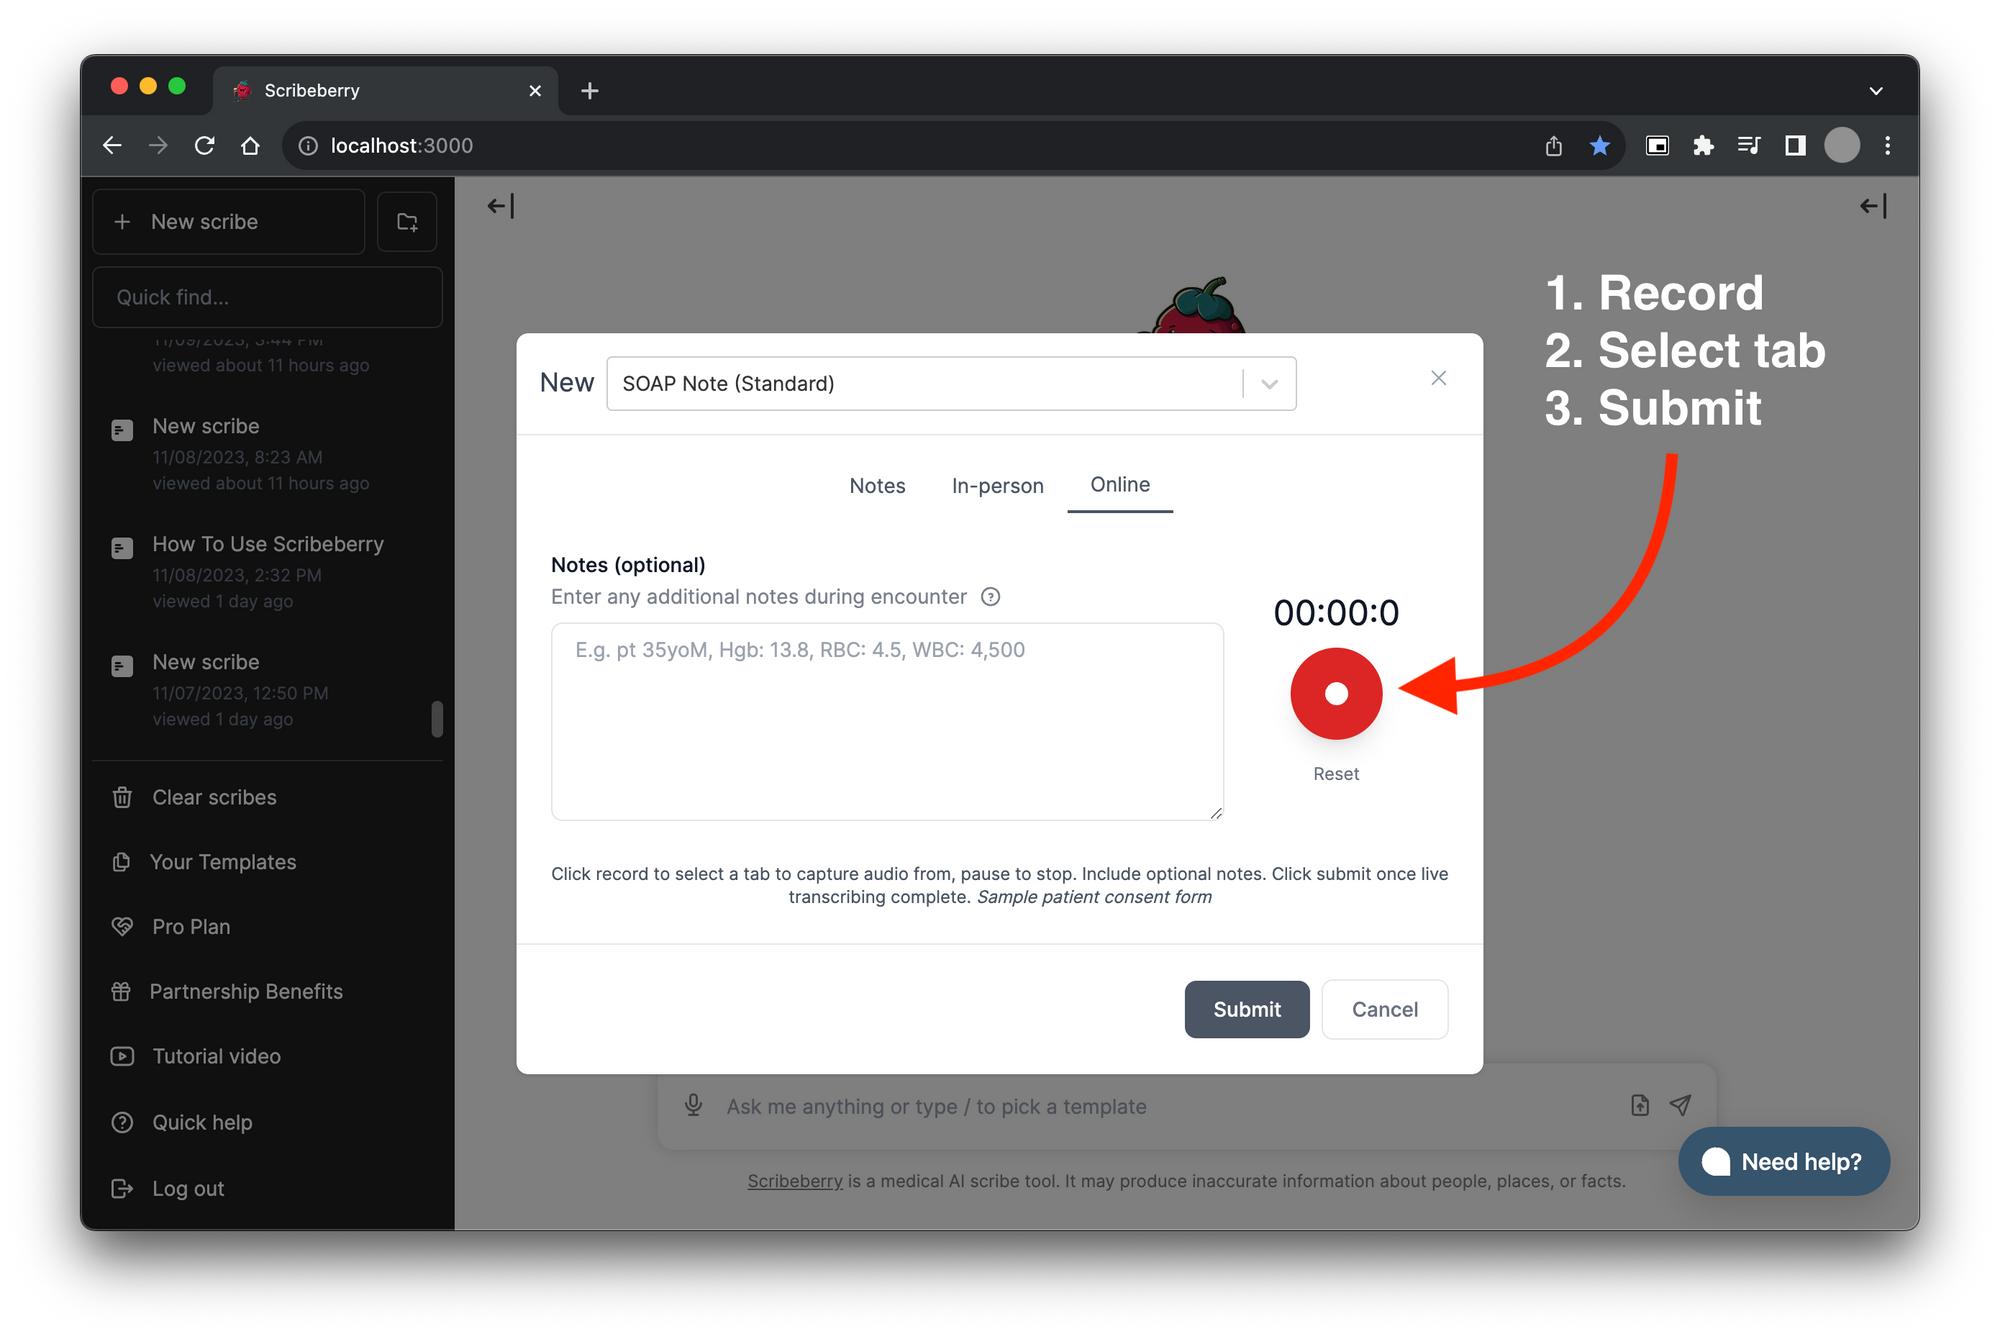Click the new folder icon in sidebar
This screenshot has width=2000, height=1337.
tap(407, 222)
